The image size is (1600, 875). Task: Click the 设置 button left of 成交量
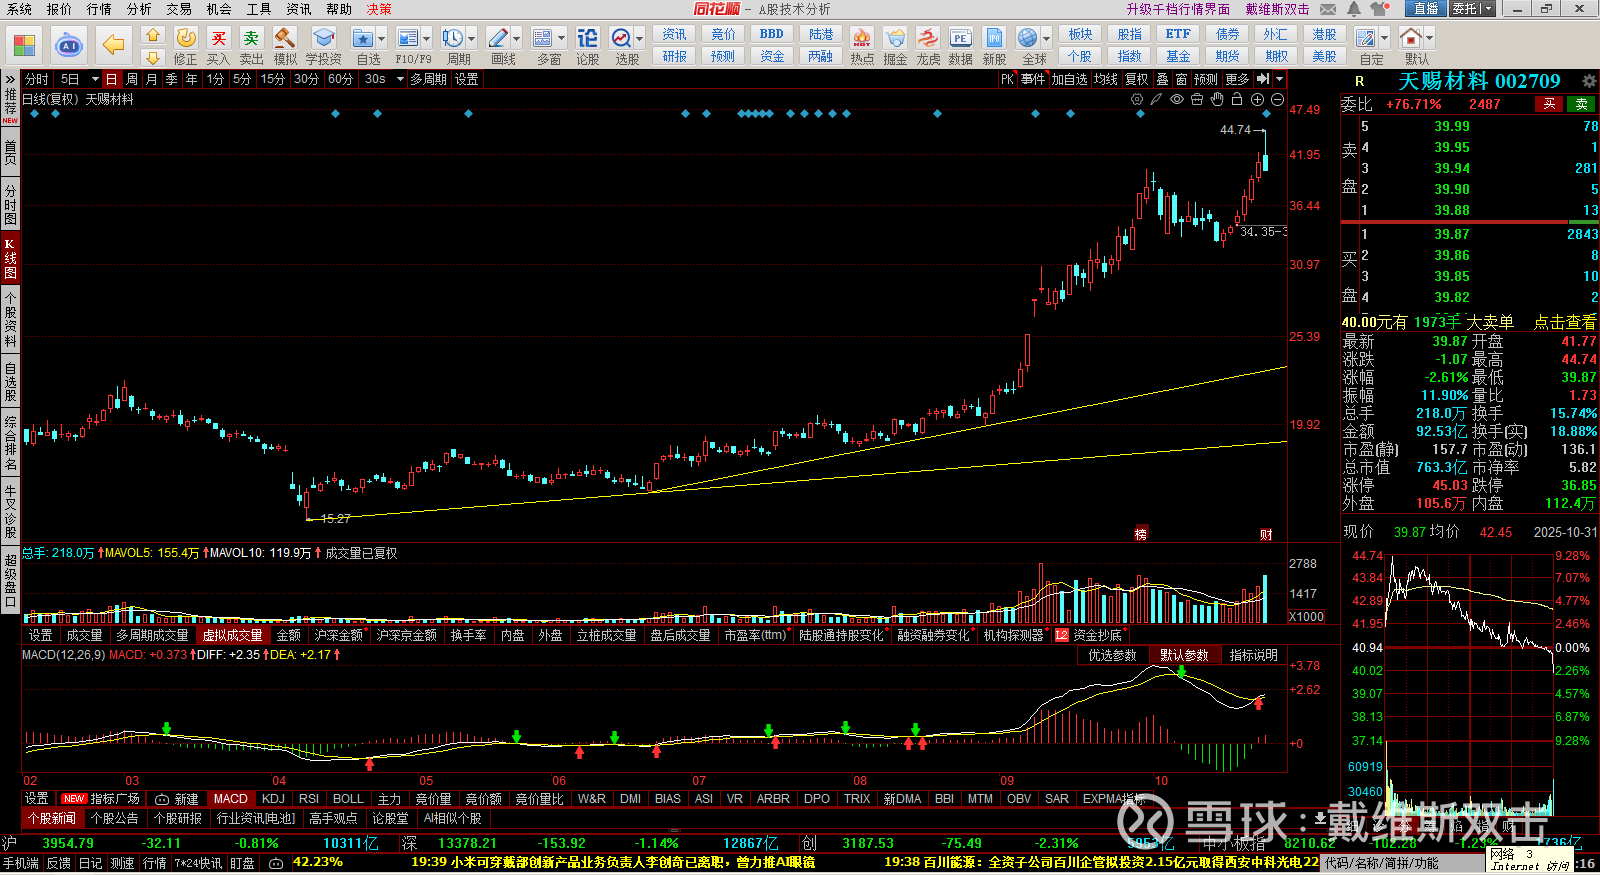[40, 635]
